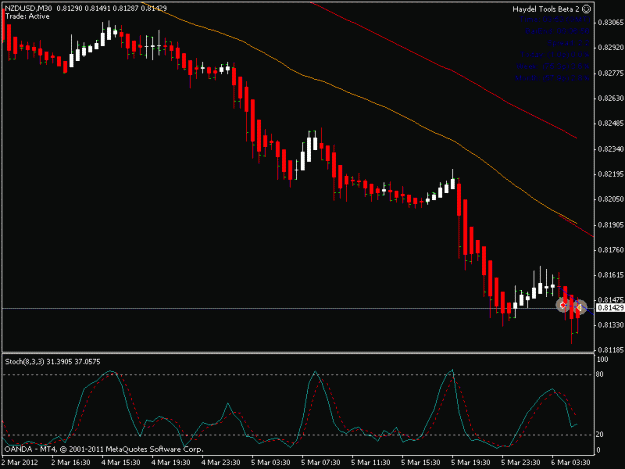Click the '5 Mar 07:30' time label
625x469 pixels.
tap(320, 463)
